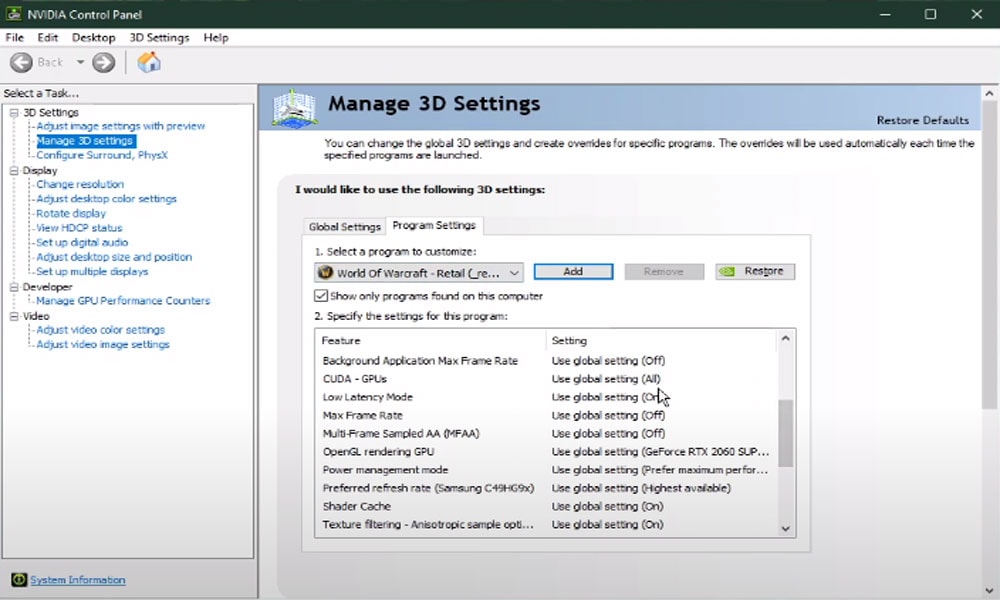1000x600 pixels.
Task: Click the Forward arrow icon
Action: (x=103, y=62)
